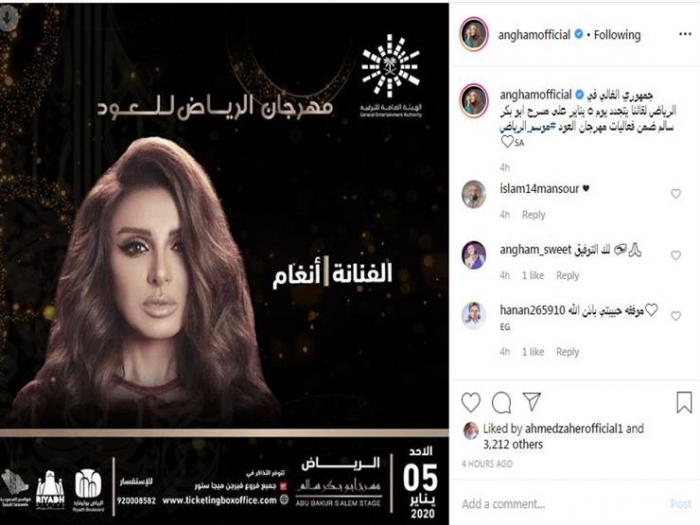Reply to hanan265910's comment
Viewport: 700px width, 525px height.
[x=567, y=352]
